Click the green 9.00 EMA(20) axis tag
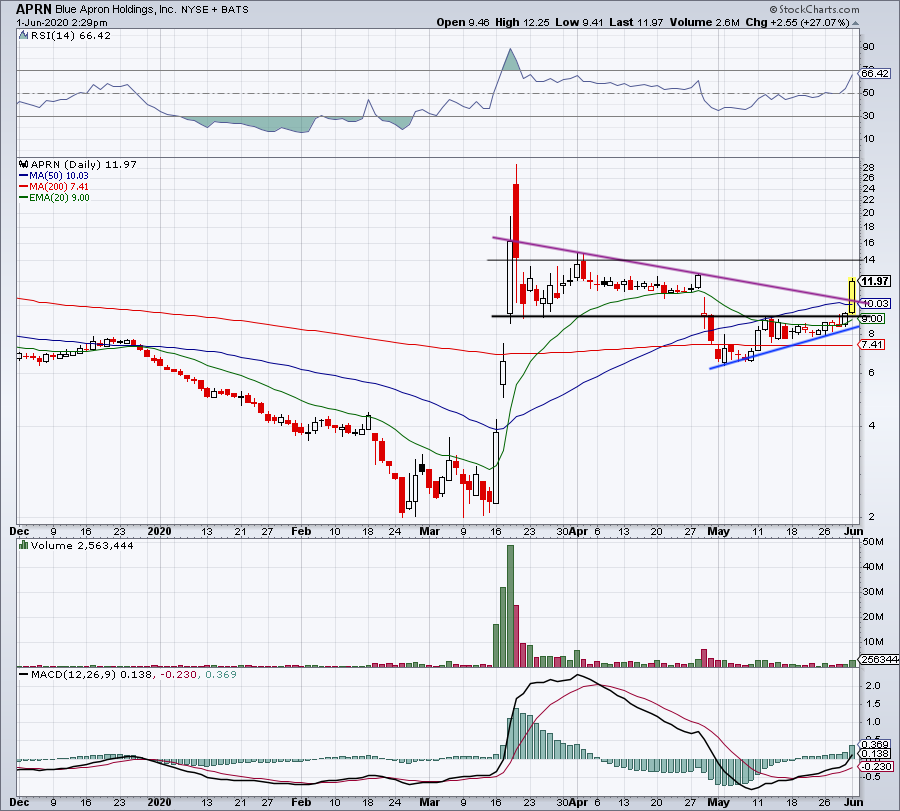Viewport: 900px width, 811px height. pos(872,319)
